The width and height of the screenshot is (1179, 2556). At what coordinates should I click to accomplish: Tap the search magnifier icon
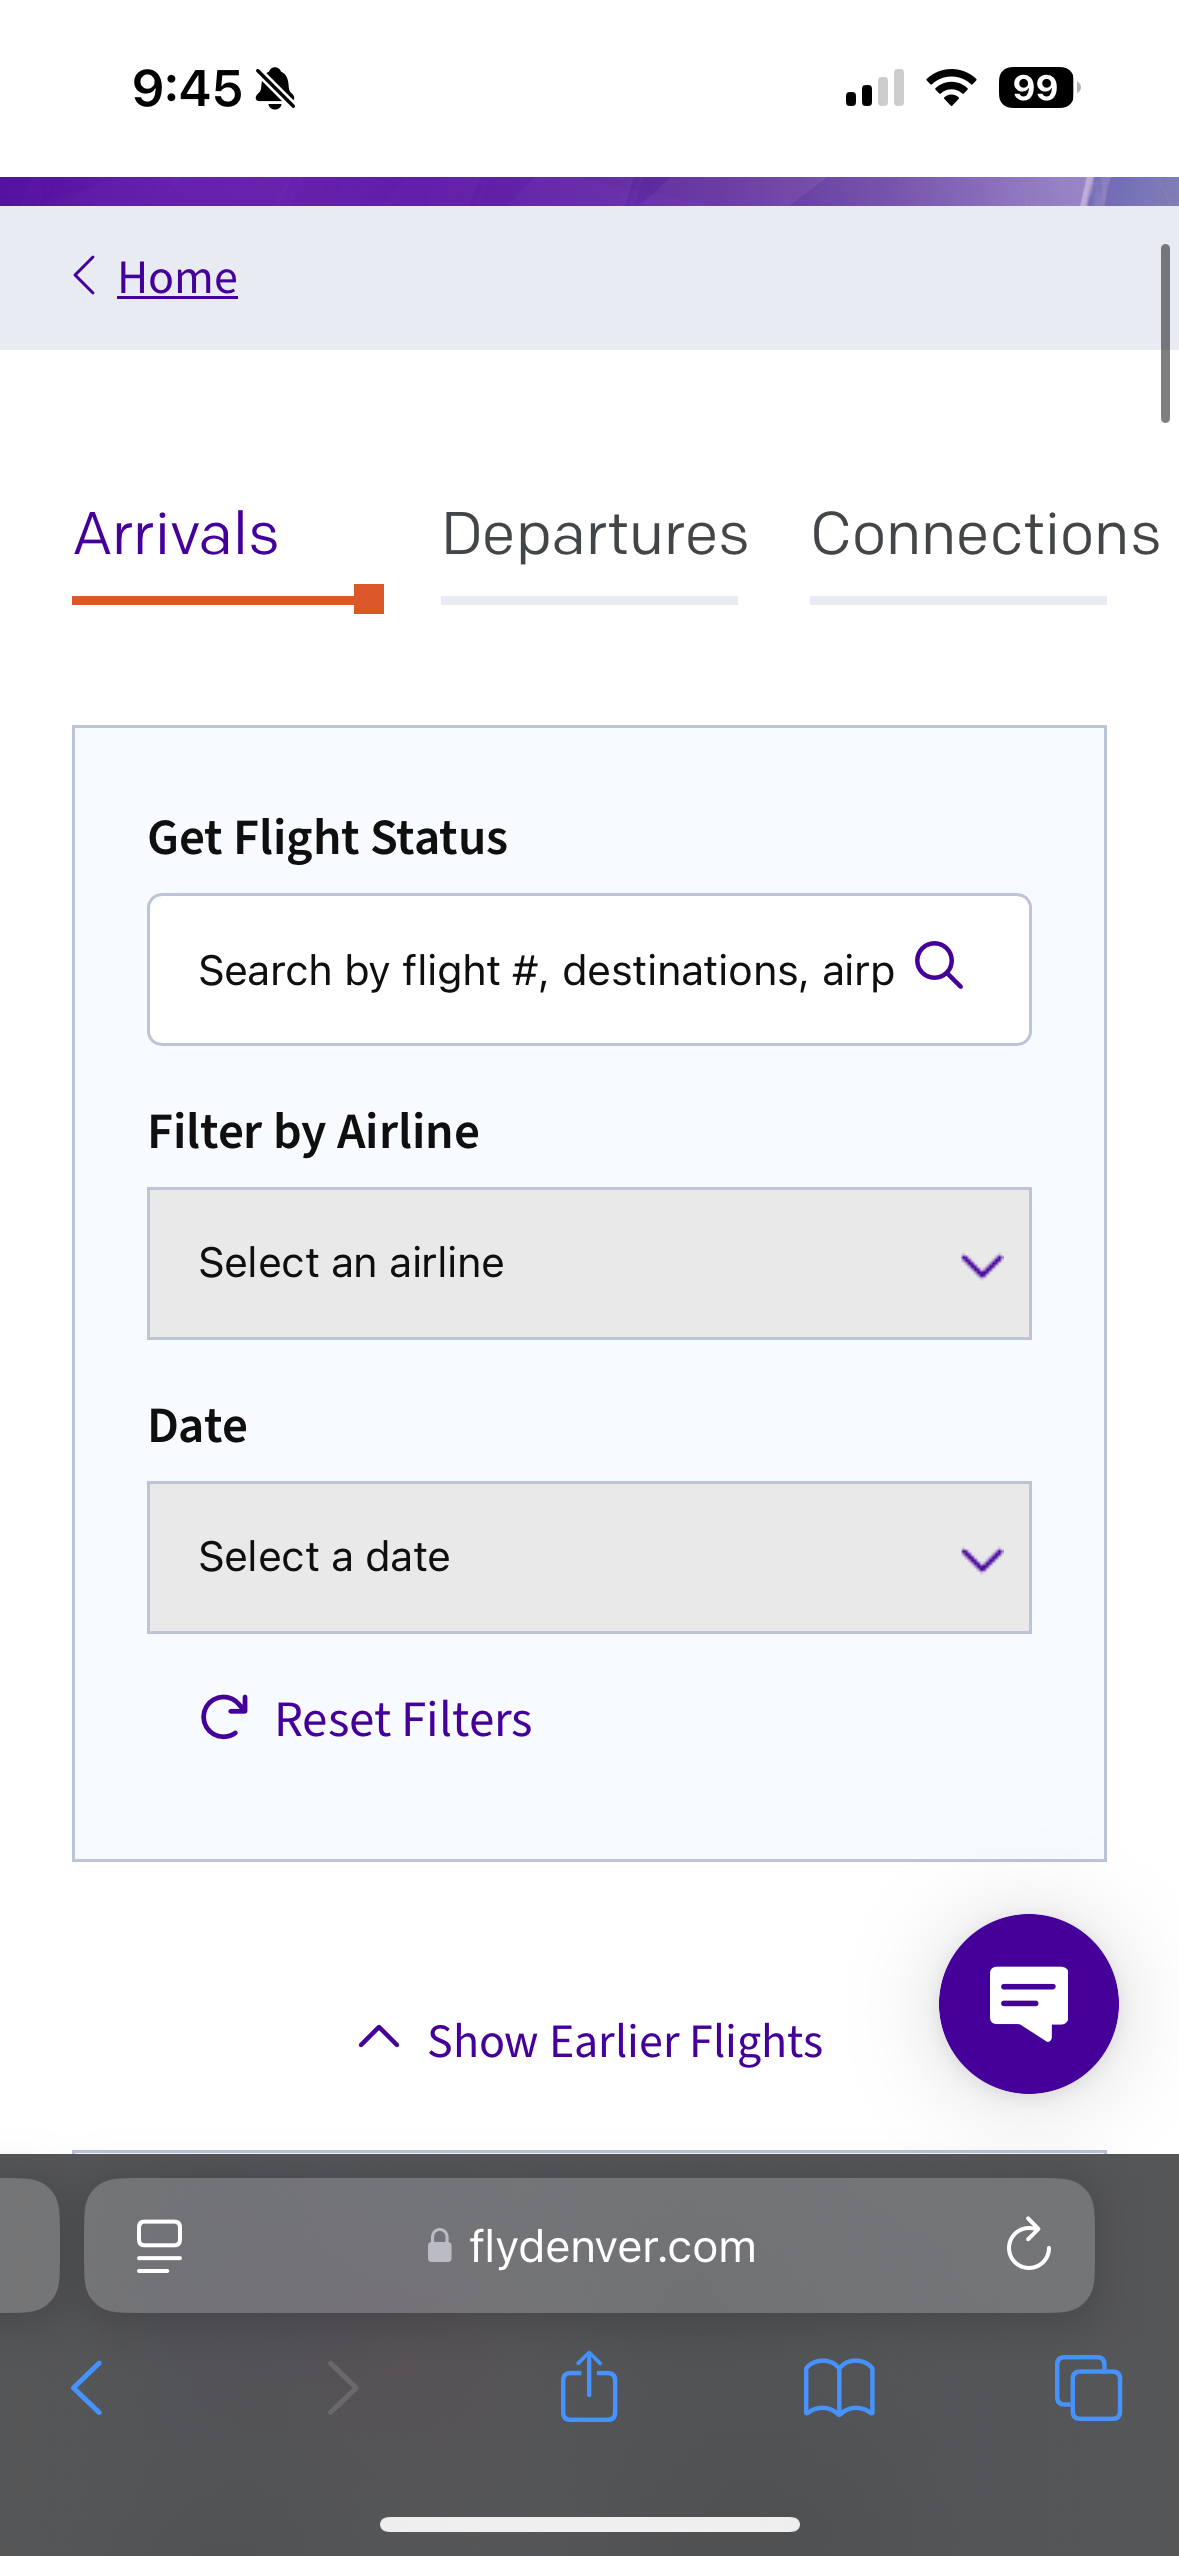point(939,966)
